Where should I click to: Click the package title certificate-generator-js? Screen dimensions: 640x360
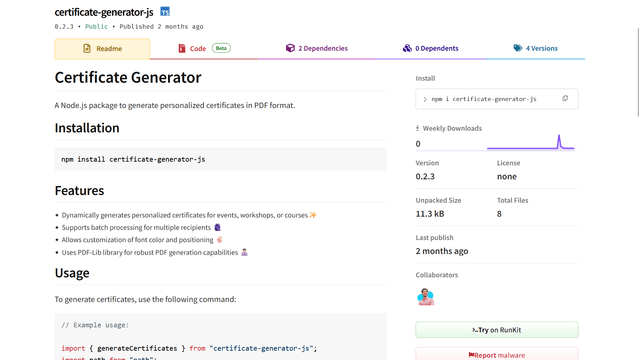pos(104,12)
